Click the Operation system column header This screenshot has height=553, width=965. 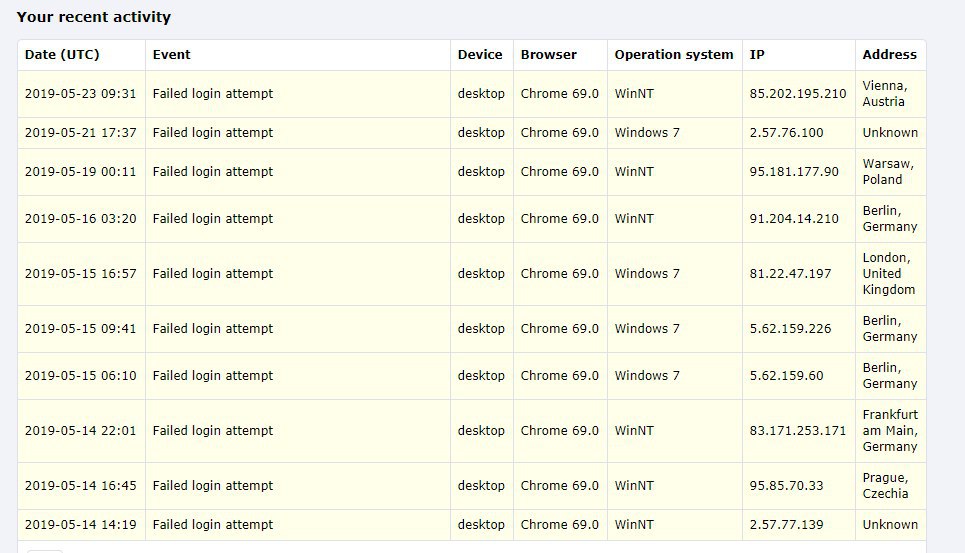tap(674, 55)
